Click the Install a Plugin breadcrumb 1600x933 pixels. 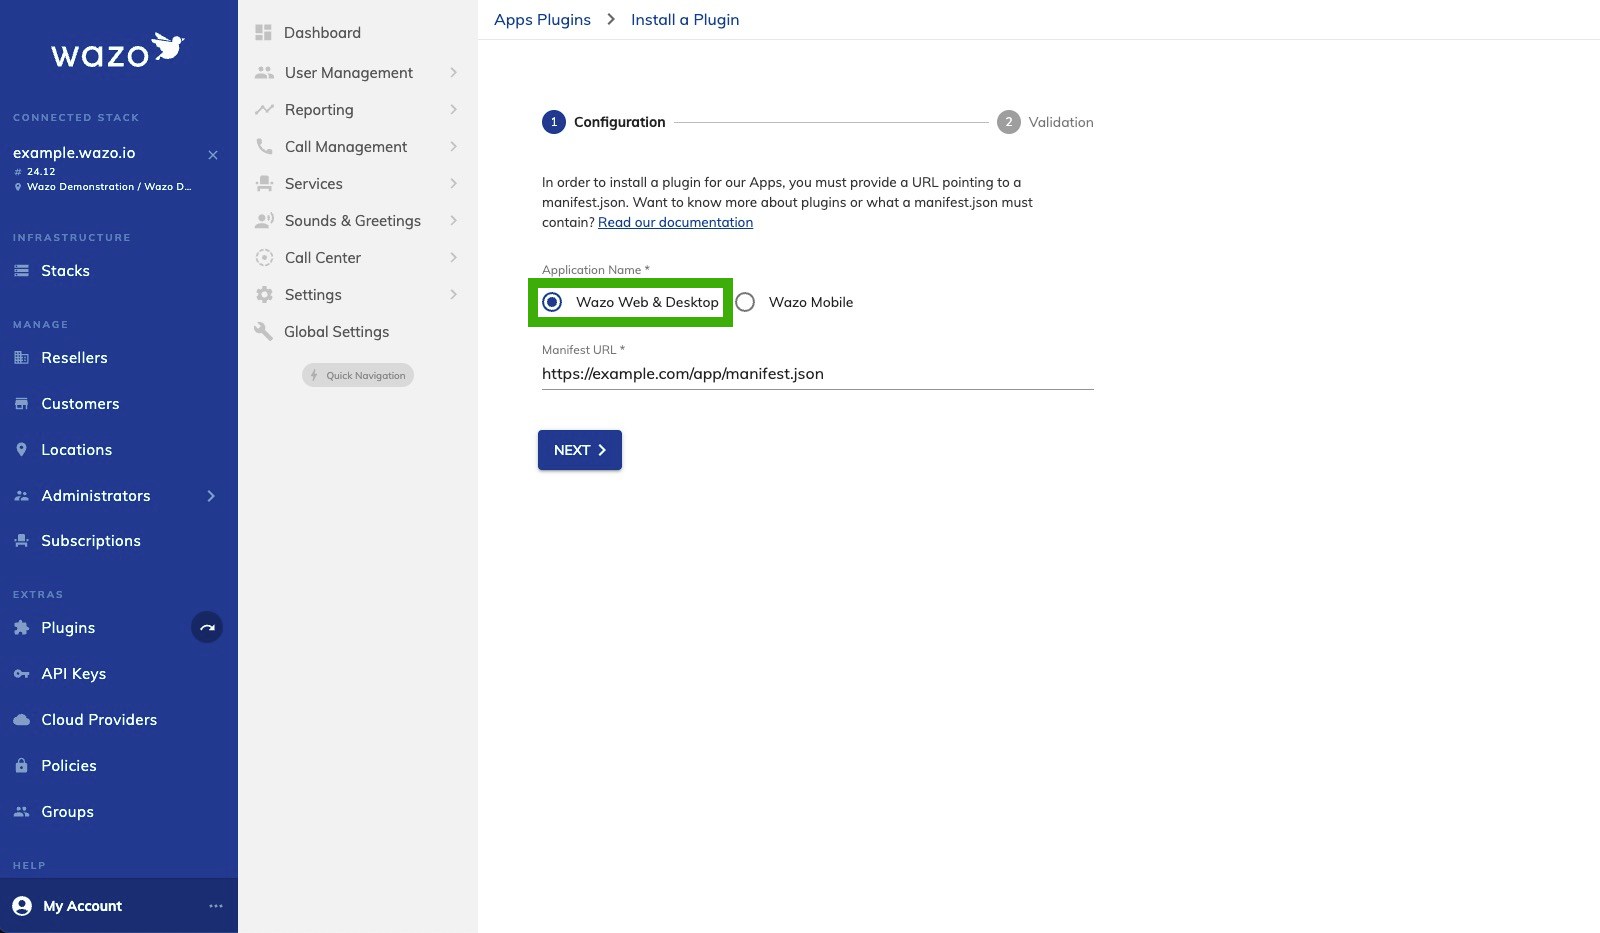point(685,20)
